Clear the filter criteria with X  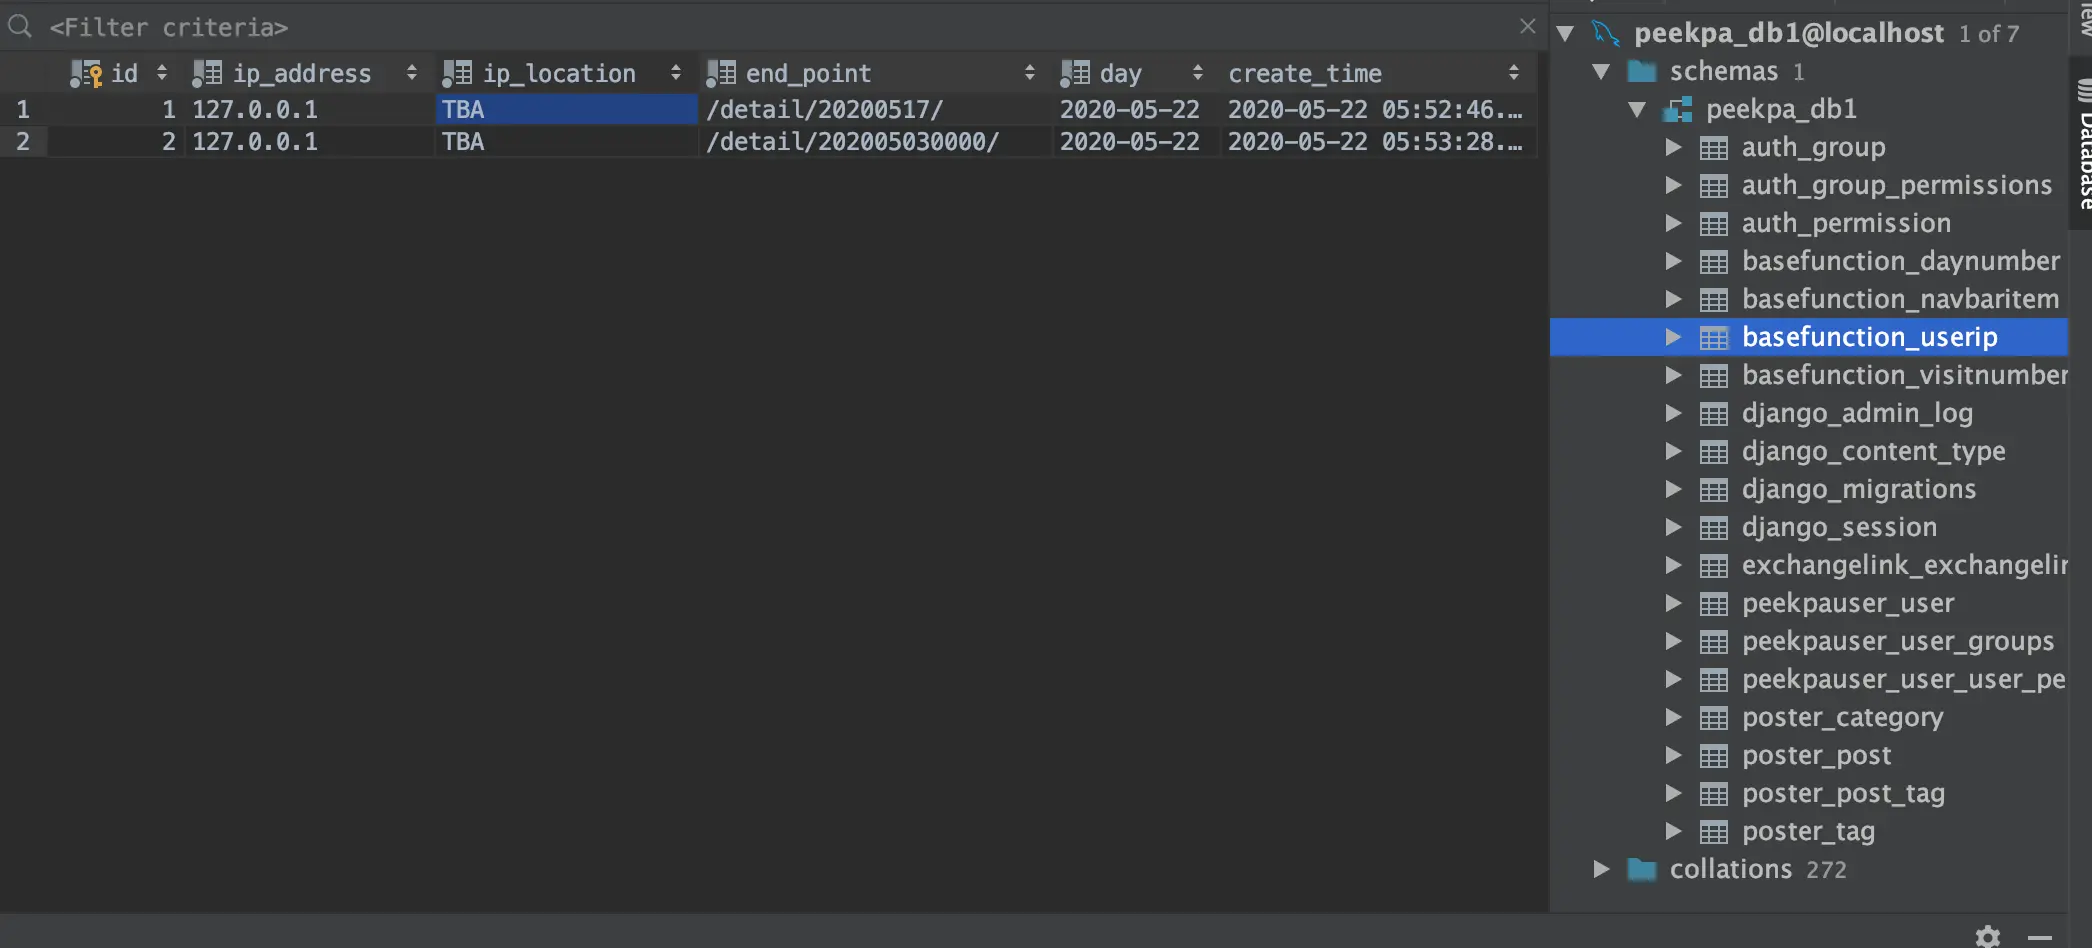1527,26
